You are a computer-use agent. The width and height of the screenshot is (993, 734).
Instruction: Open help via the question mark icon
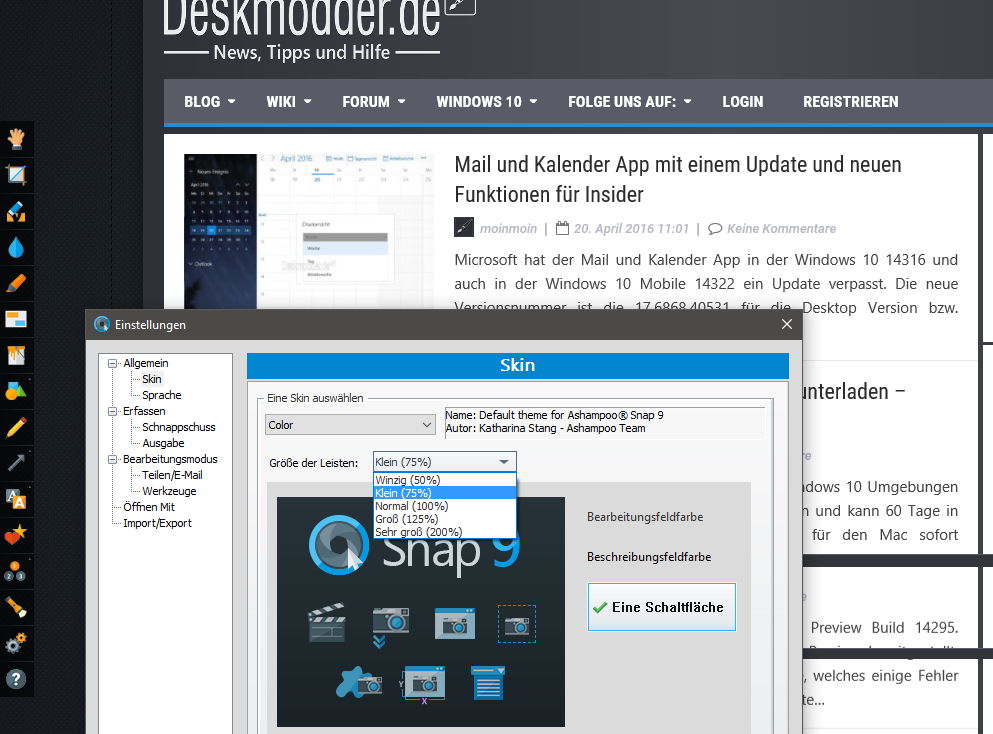click(16, 679)
